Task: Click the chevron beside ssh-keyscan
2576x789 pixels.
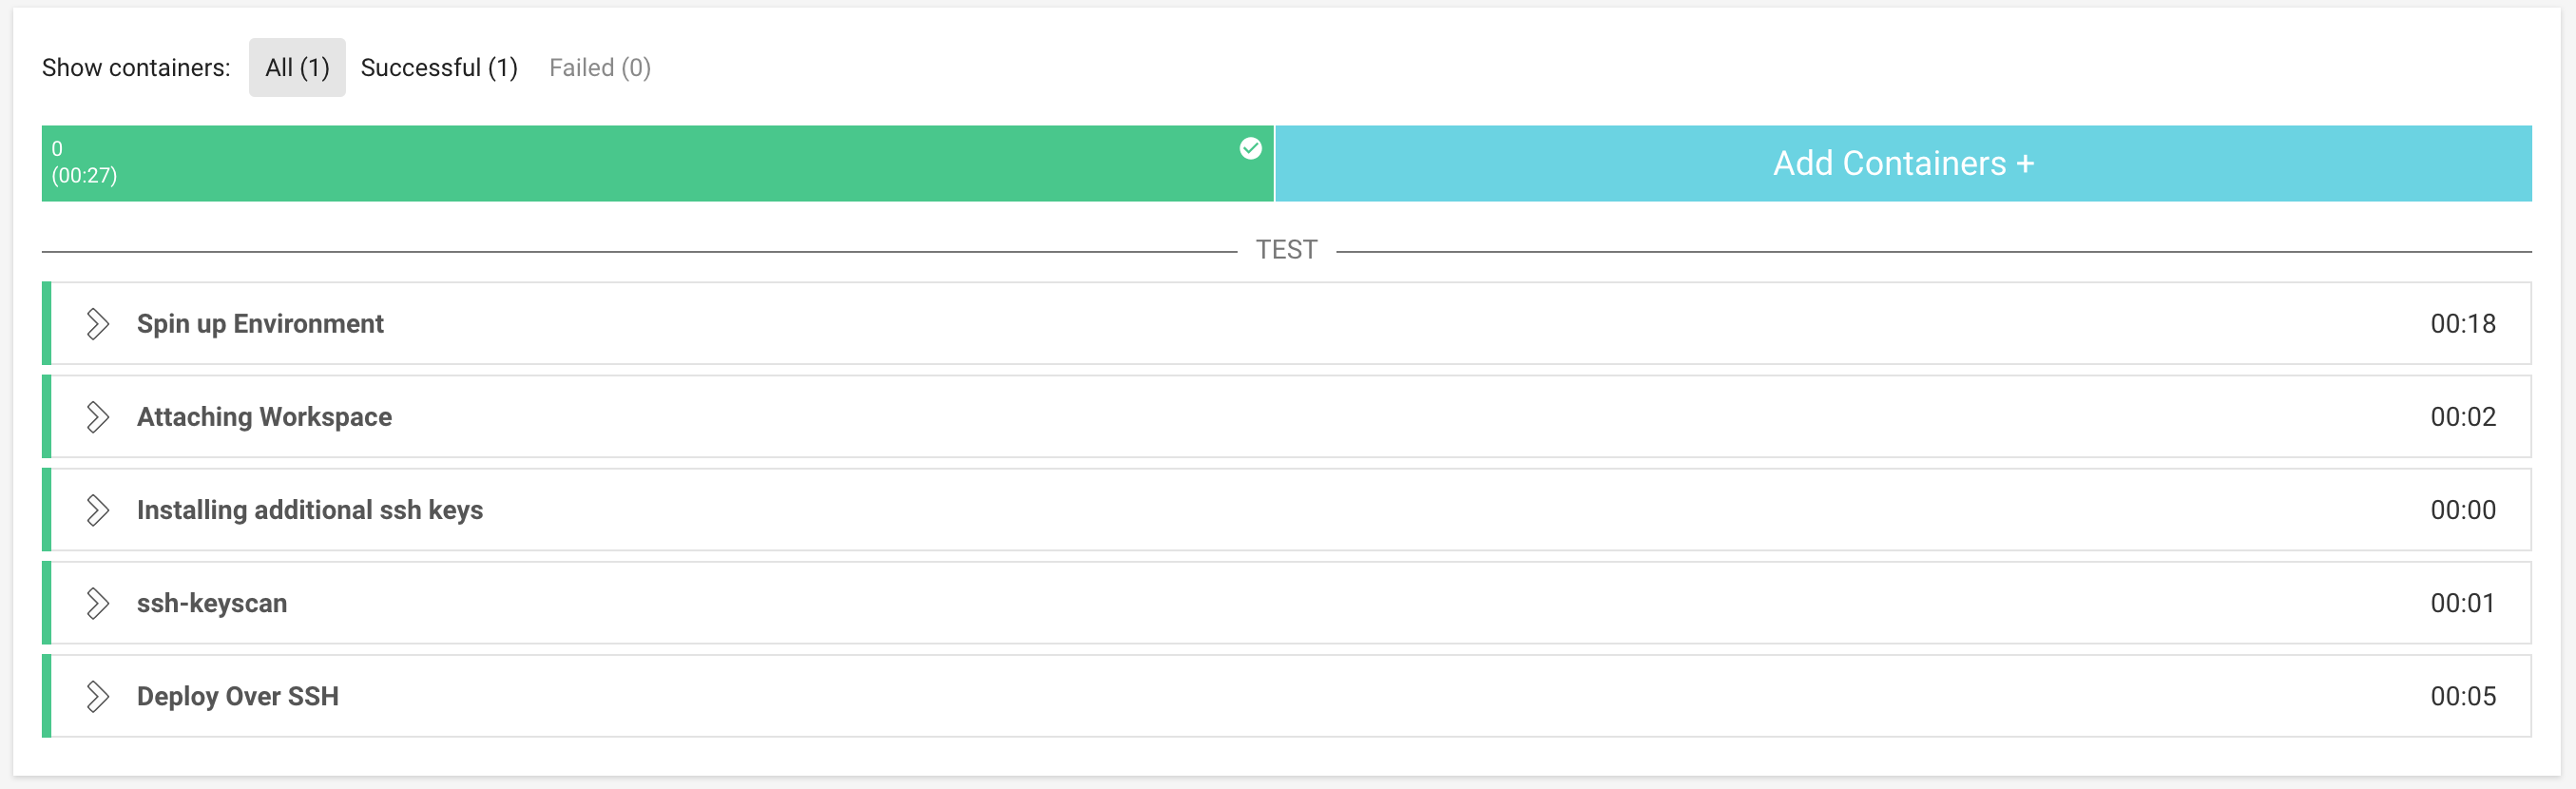Action: coord(97,603)
